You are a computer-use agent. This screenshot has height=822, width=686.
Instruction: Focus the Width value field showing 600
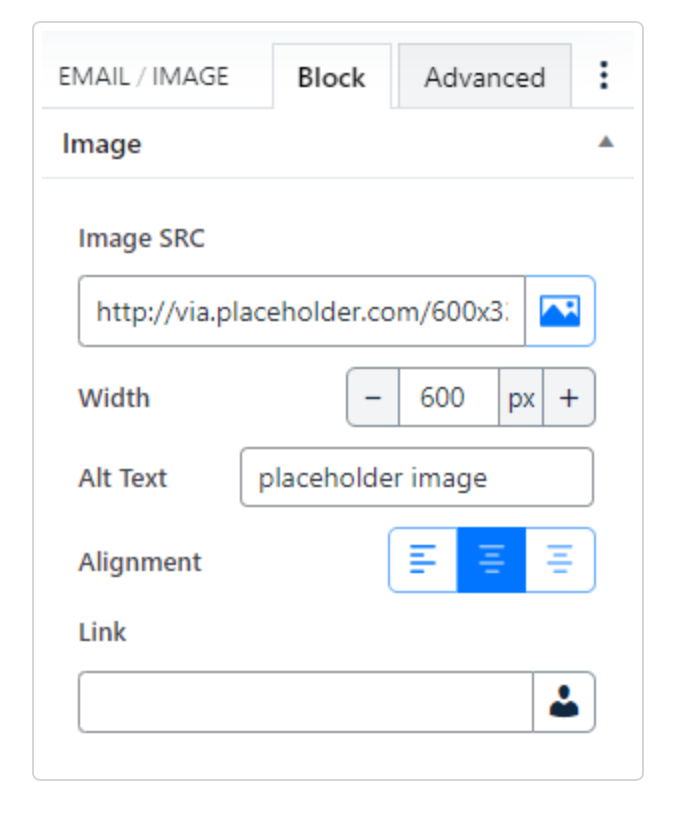[x=448, y=398]
